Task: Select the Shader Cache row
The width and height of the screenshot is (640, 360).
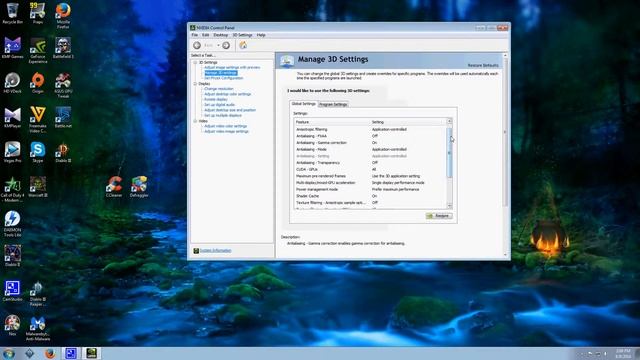Action: coord(371,196)
